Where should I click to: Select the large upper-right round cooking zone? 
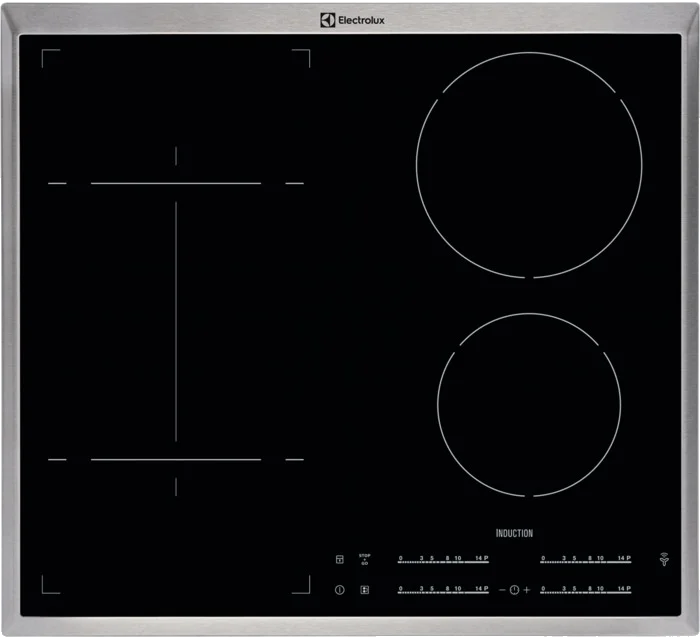(x=529, y=165)
